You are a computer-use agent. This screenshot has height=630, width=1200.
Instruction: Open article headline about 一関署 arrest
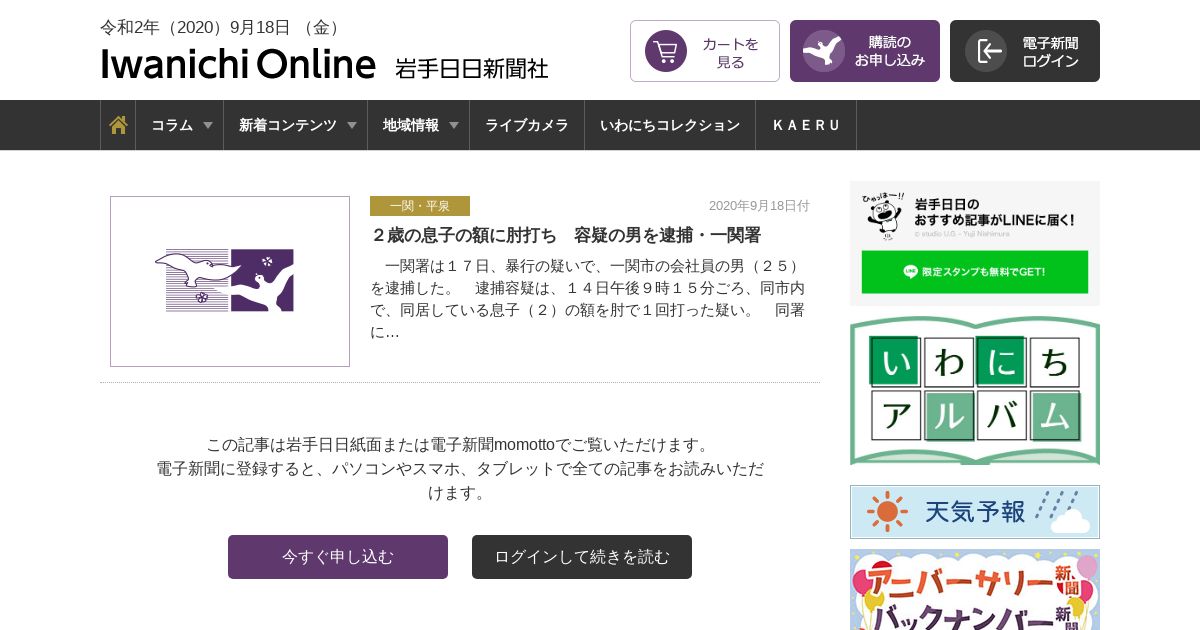(566, 235)
